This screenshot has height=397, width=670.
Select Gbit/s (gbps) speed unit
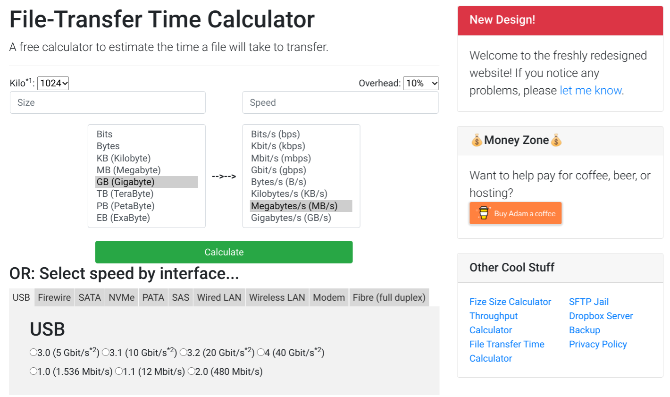[x=301, y=170]
